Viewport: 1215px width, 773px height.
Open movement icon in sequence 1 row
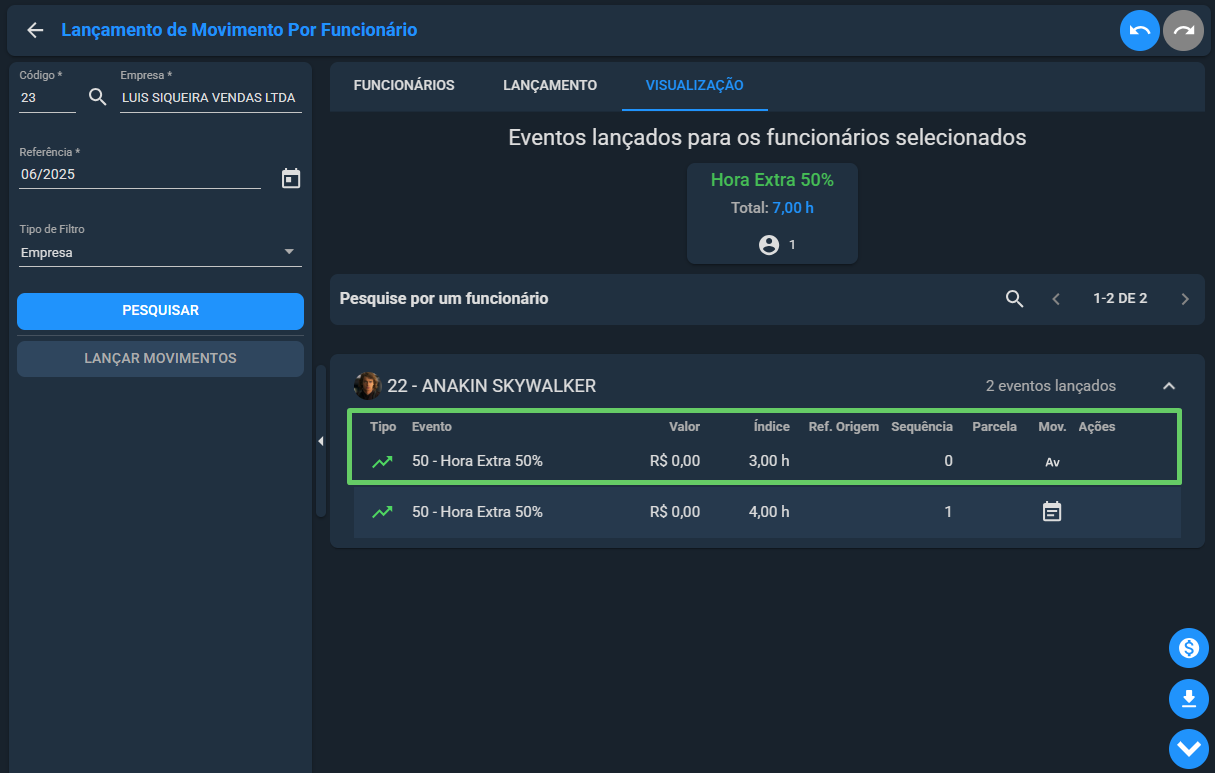[x=1052, y=512]
